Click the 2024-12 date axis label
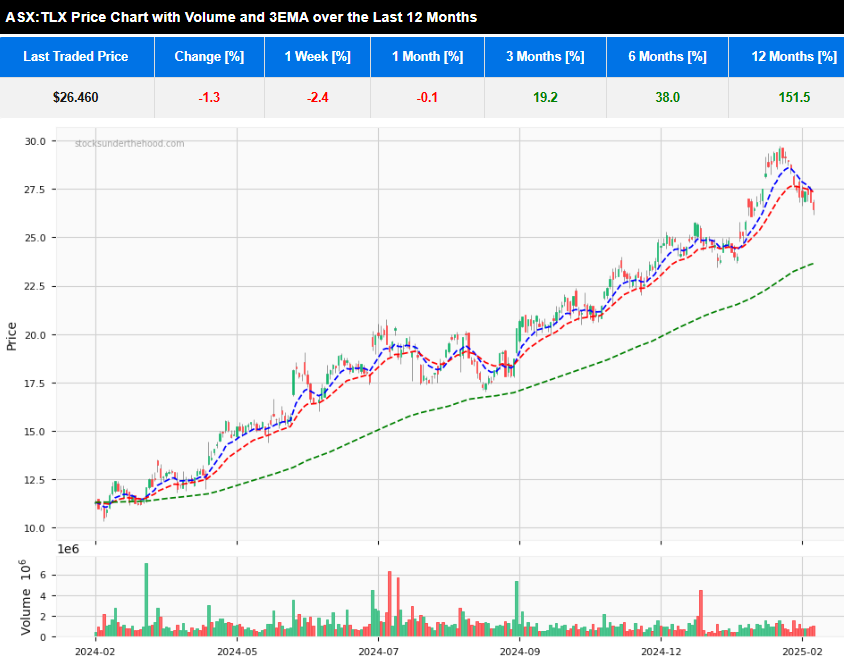The height and width of the screenshot is (662, 844). click(x=661, y=652)
